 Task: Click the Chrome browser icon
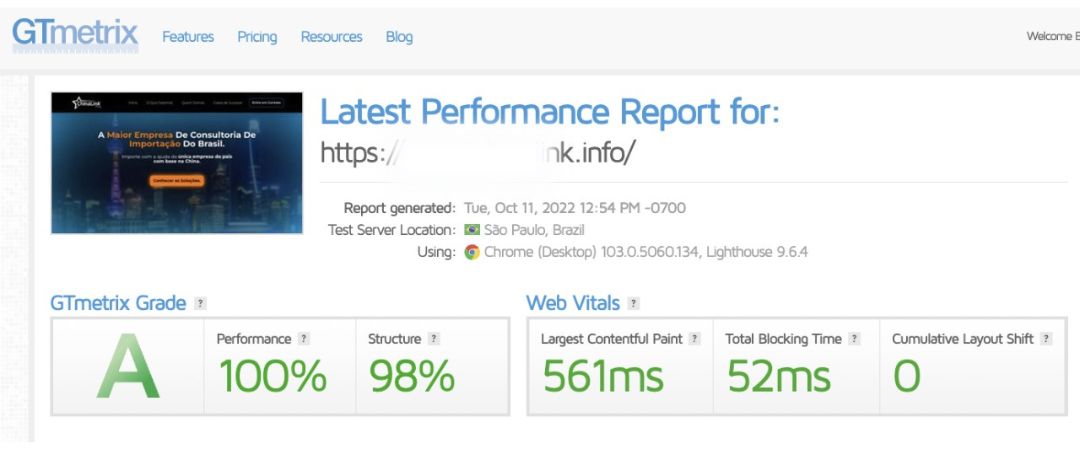pyautogui.click(x=472, y=252)
